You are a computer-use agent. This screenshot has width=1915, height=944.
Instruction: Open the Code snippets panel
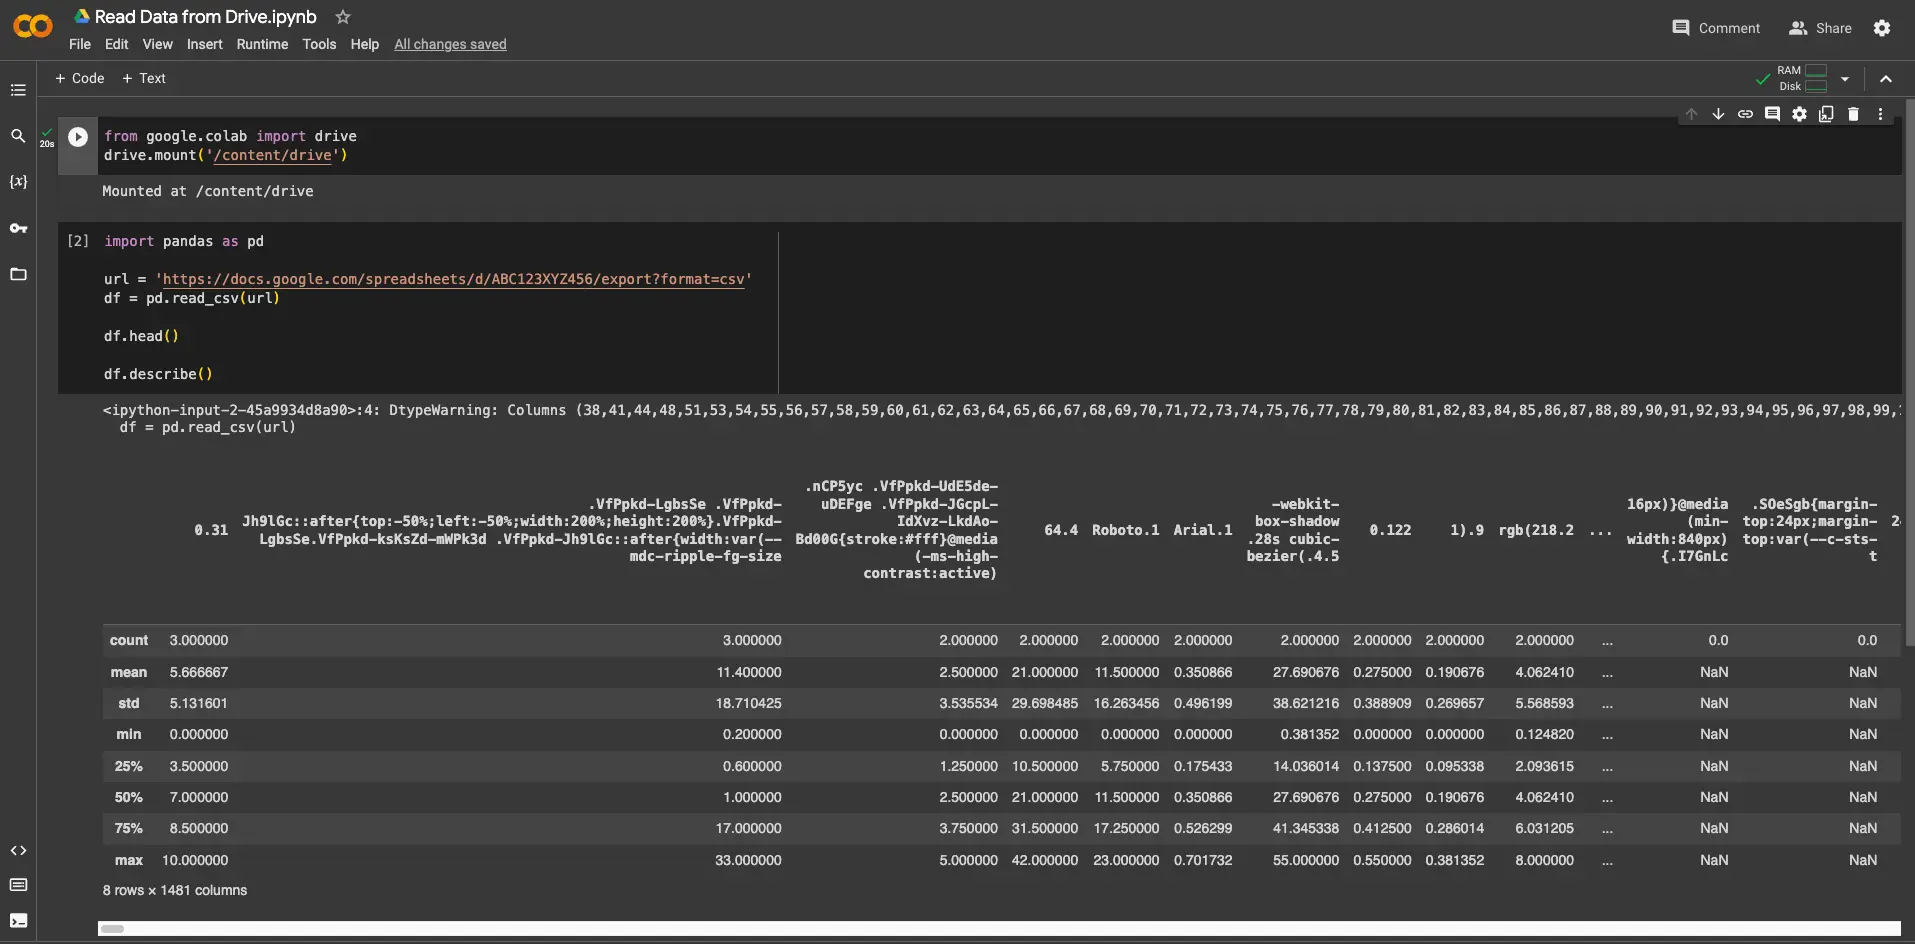tap(18, 851)
